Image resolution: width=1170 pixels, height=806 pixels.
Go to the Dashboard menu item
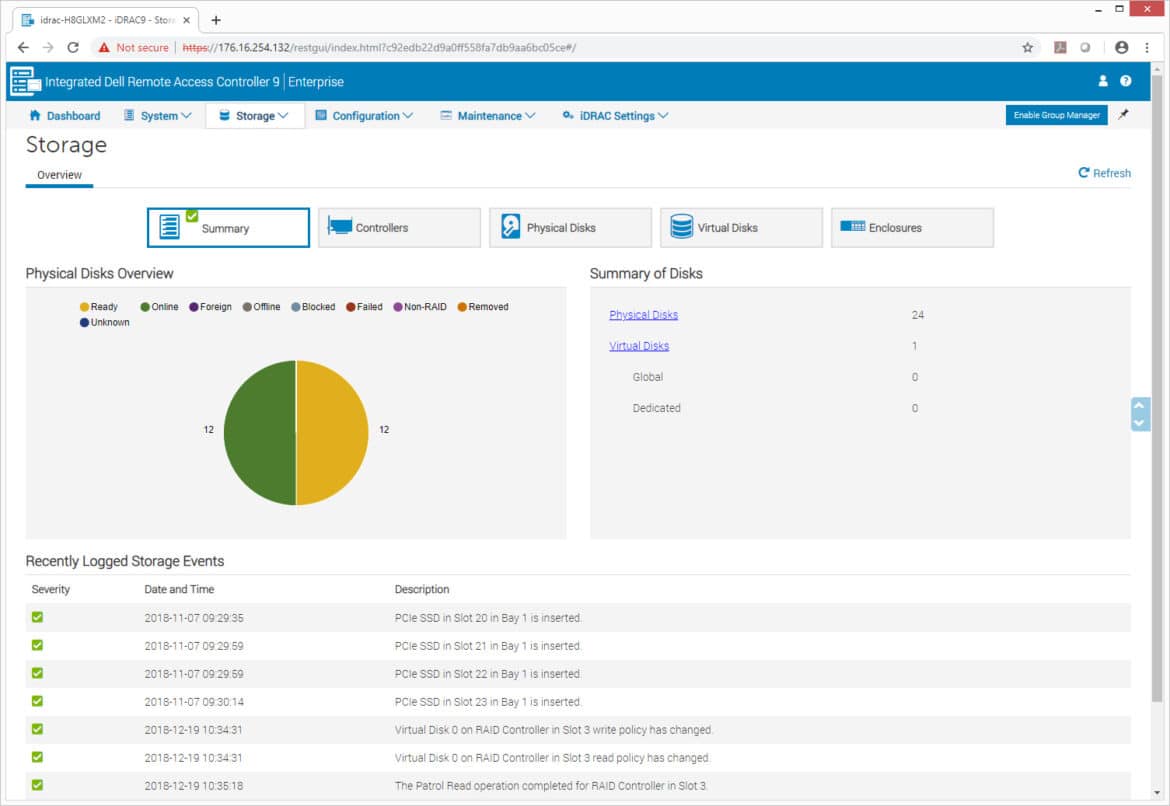click(x=65, y=116)
